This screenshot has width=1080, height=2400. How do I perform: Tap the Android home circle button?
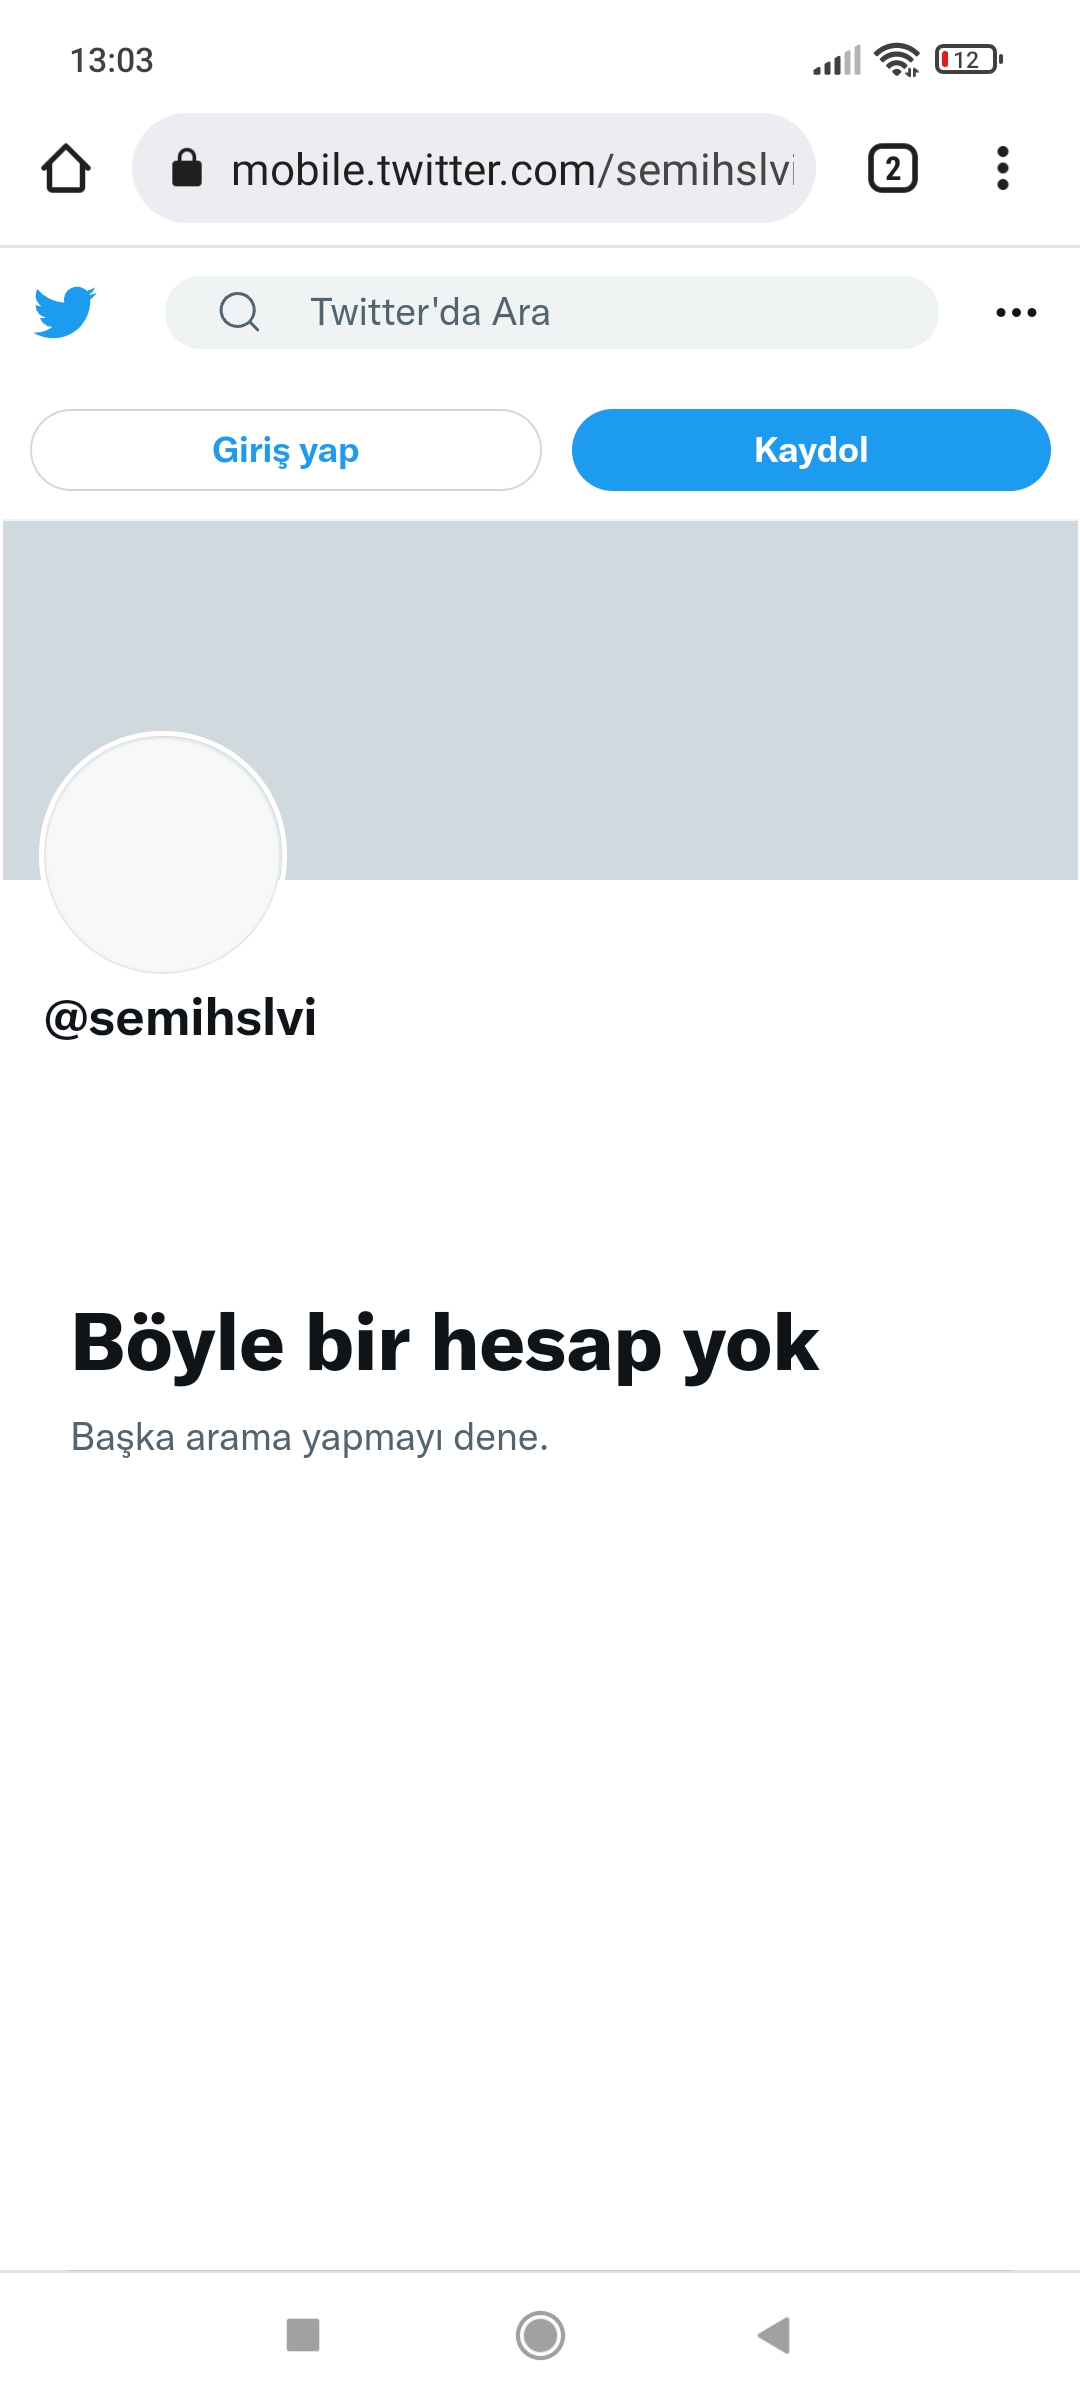(x=540, y=2335)
